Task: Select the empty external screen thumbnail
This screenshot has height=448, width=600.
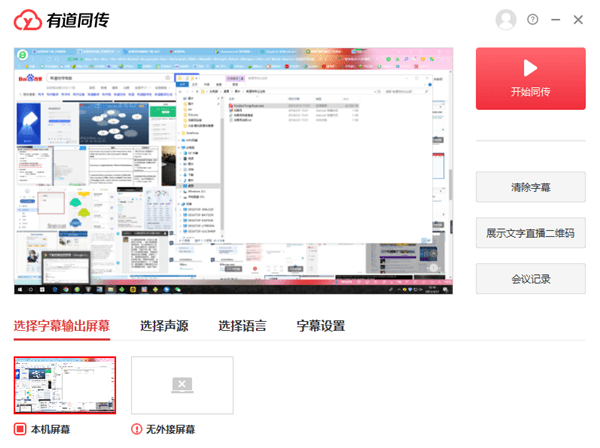Action: [x=182, y=385]
